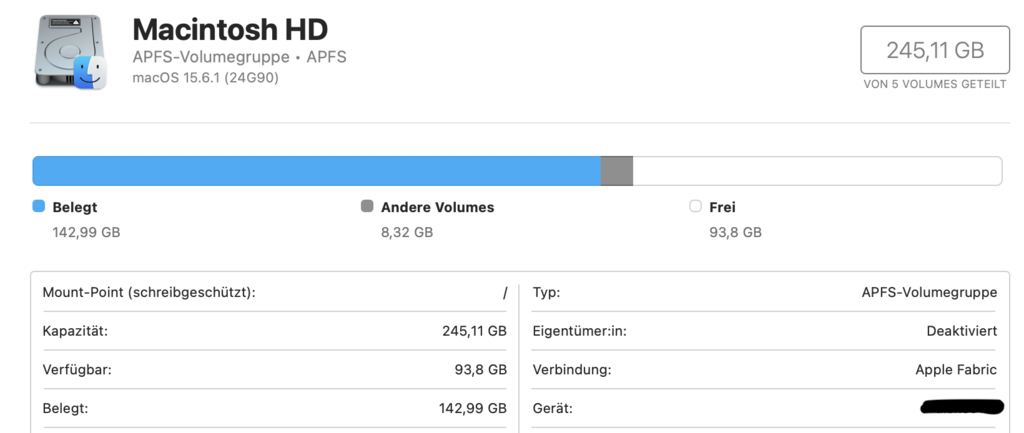Click the blue used segment of the storage bar

(316, 171)
